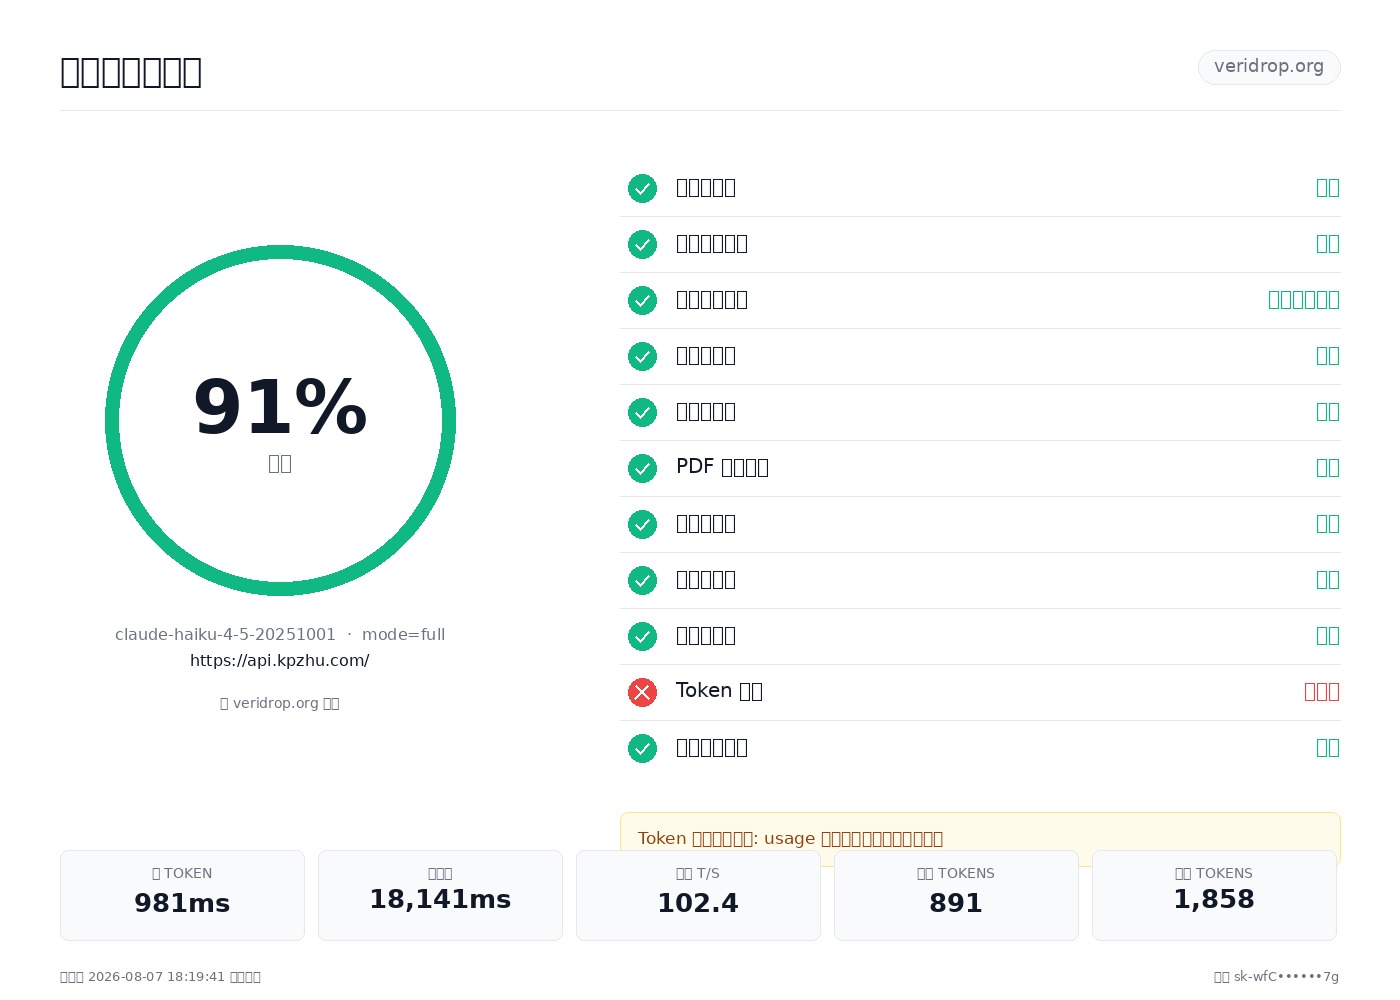The width and height of the screenshot is (1400, 1000).
Task: Click the 91% green score ring
Action: 280,420
